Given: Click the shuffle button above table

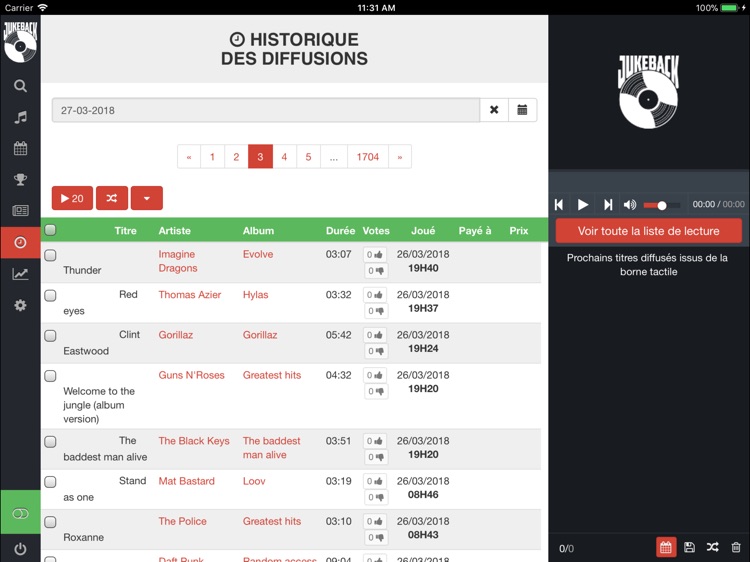Looking at the screenshot, I should (112, 198).
